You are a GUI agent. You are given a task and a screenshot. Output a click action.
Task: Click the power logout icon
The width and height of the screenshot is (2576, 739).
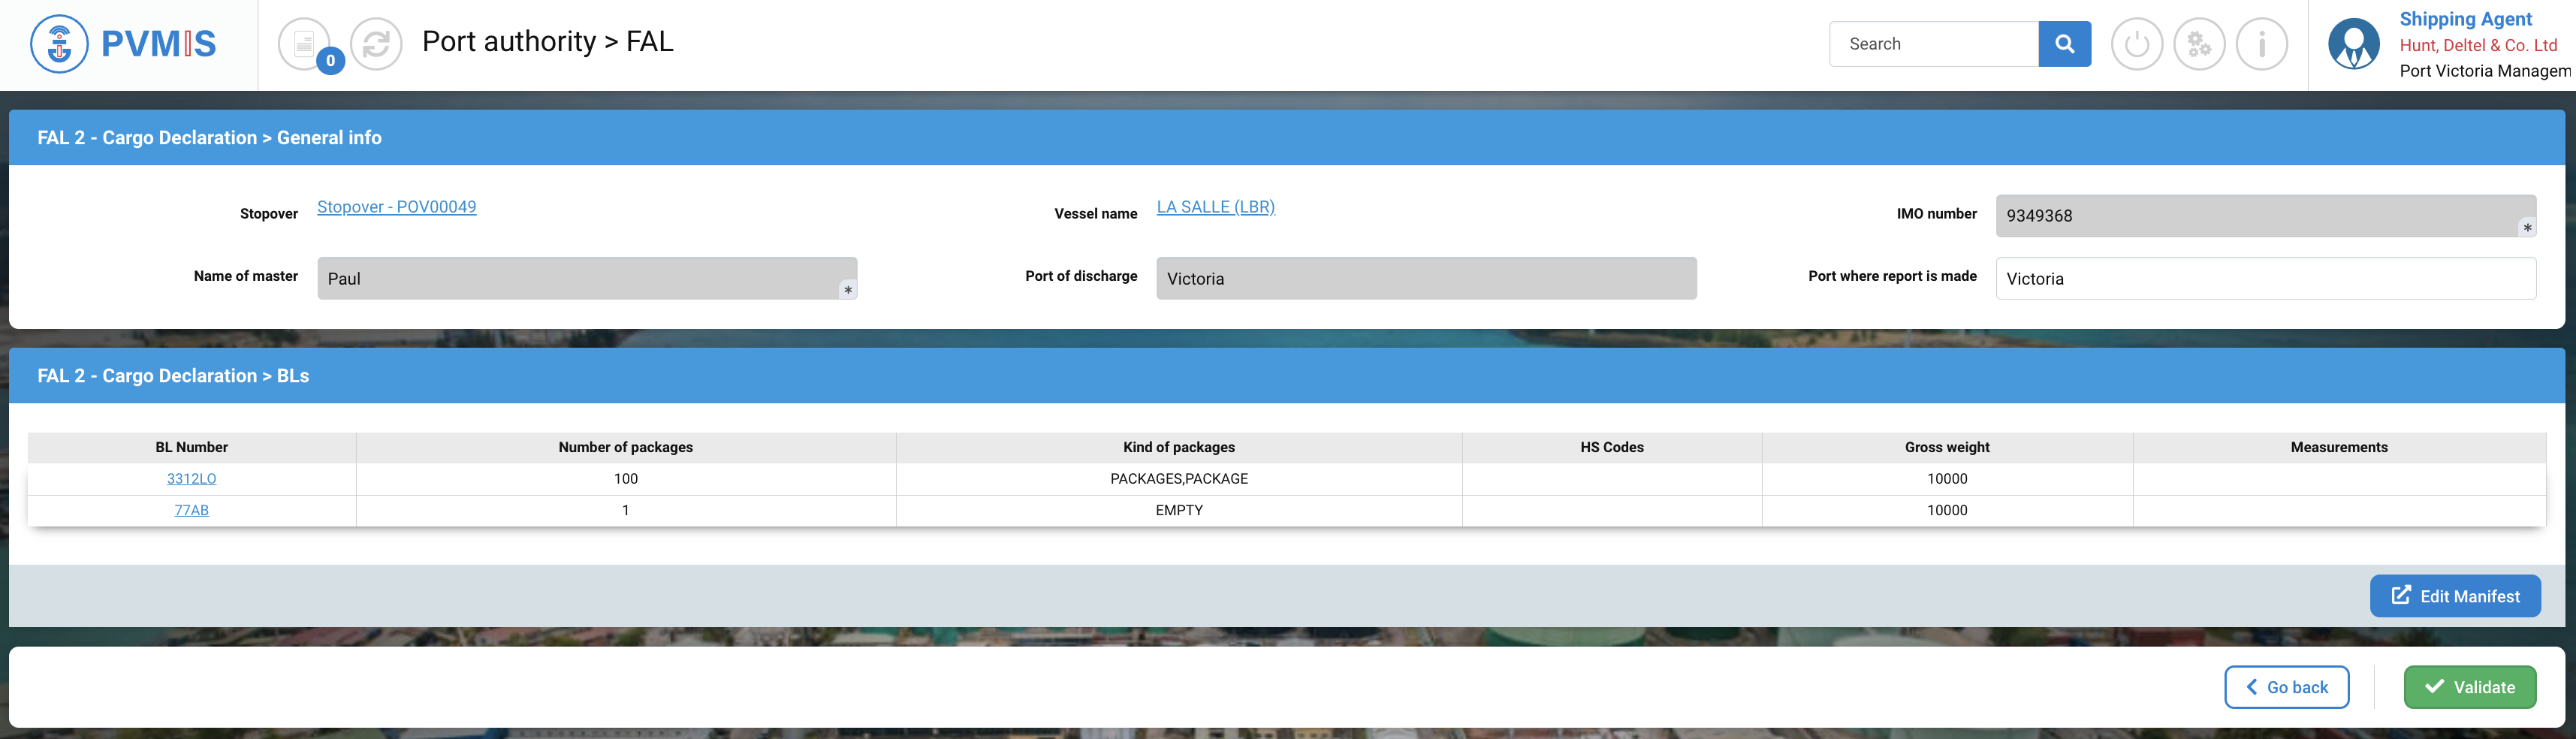pyautogui.click(x=2136, y=44)
